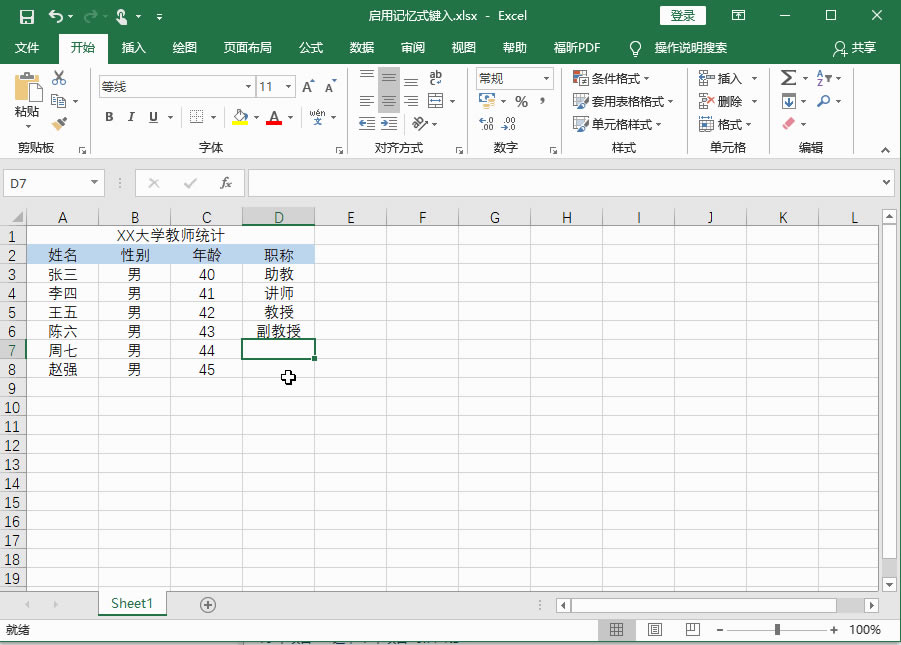Click the 登录 button in the title bar
The height and width of the screenshot is (645, 901).
tap(683, 15)
